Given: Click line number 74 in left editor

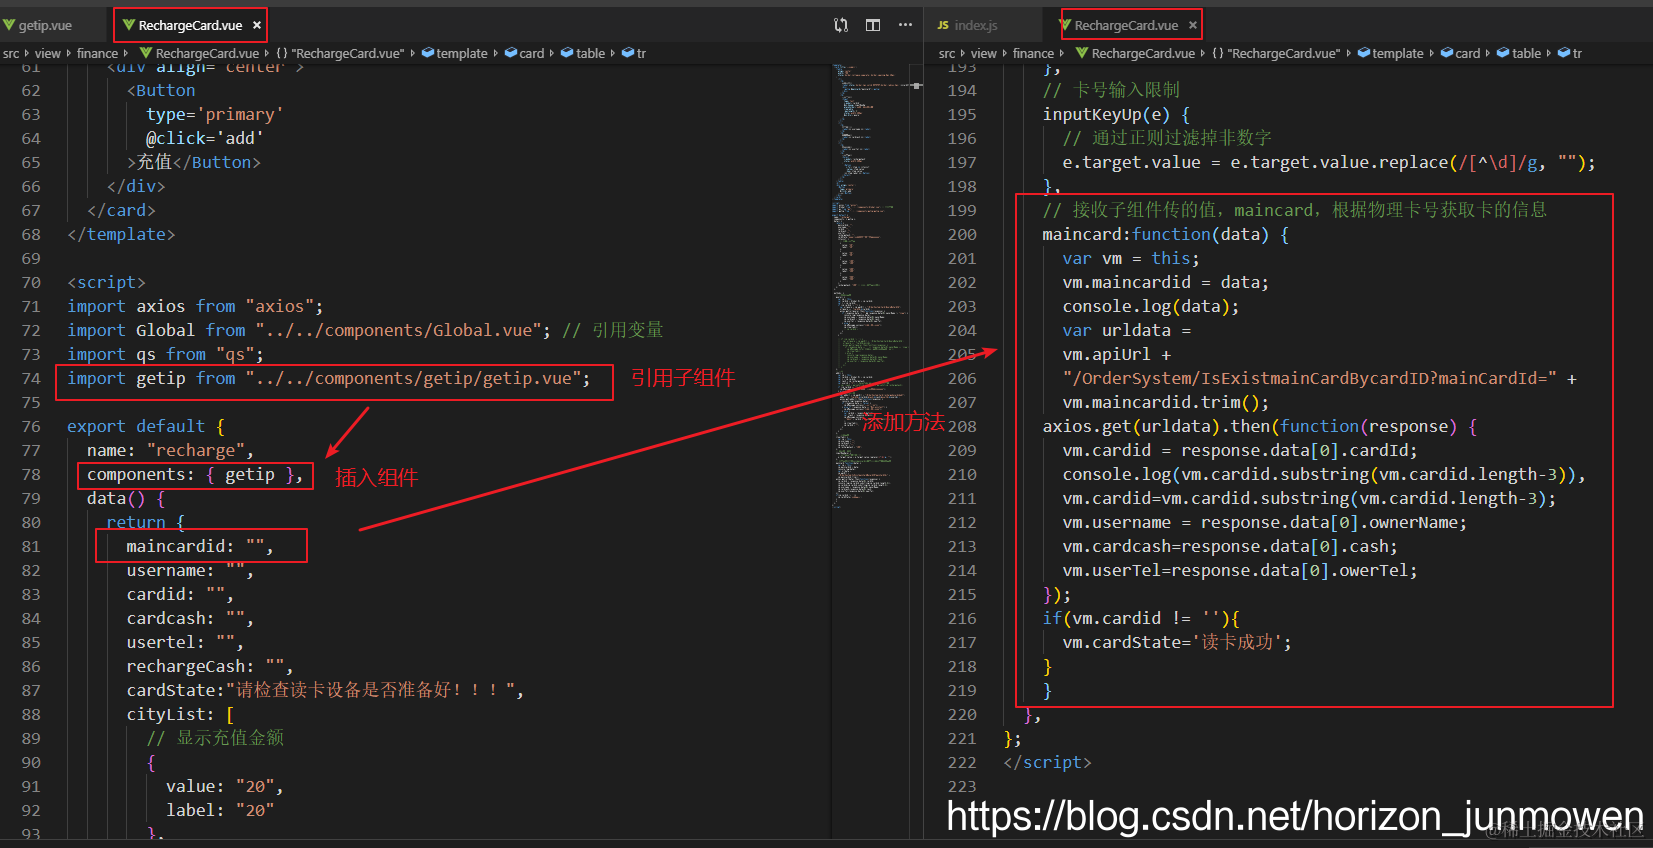Looking at the screenshot, I should click(x=31, y=378).
